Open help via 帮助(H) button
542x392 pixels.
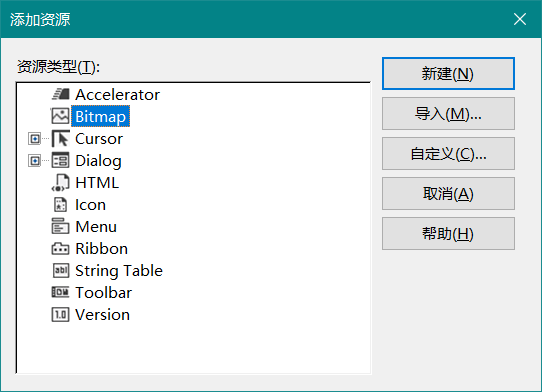click(x=448, y=234)
